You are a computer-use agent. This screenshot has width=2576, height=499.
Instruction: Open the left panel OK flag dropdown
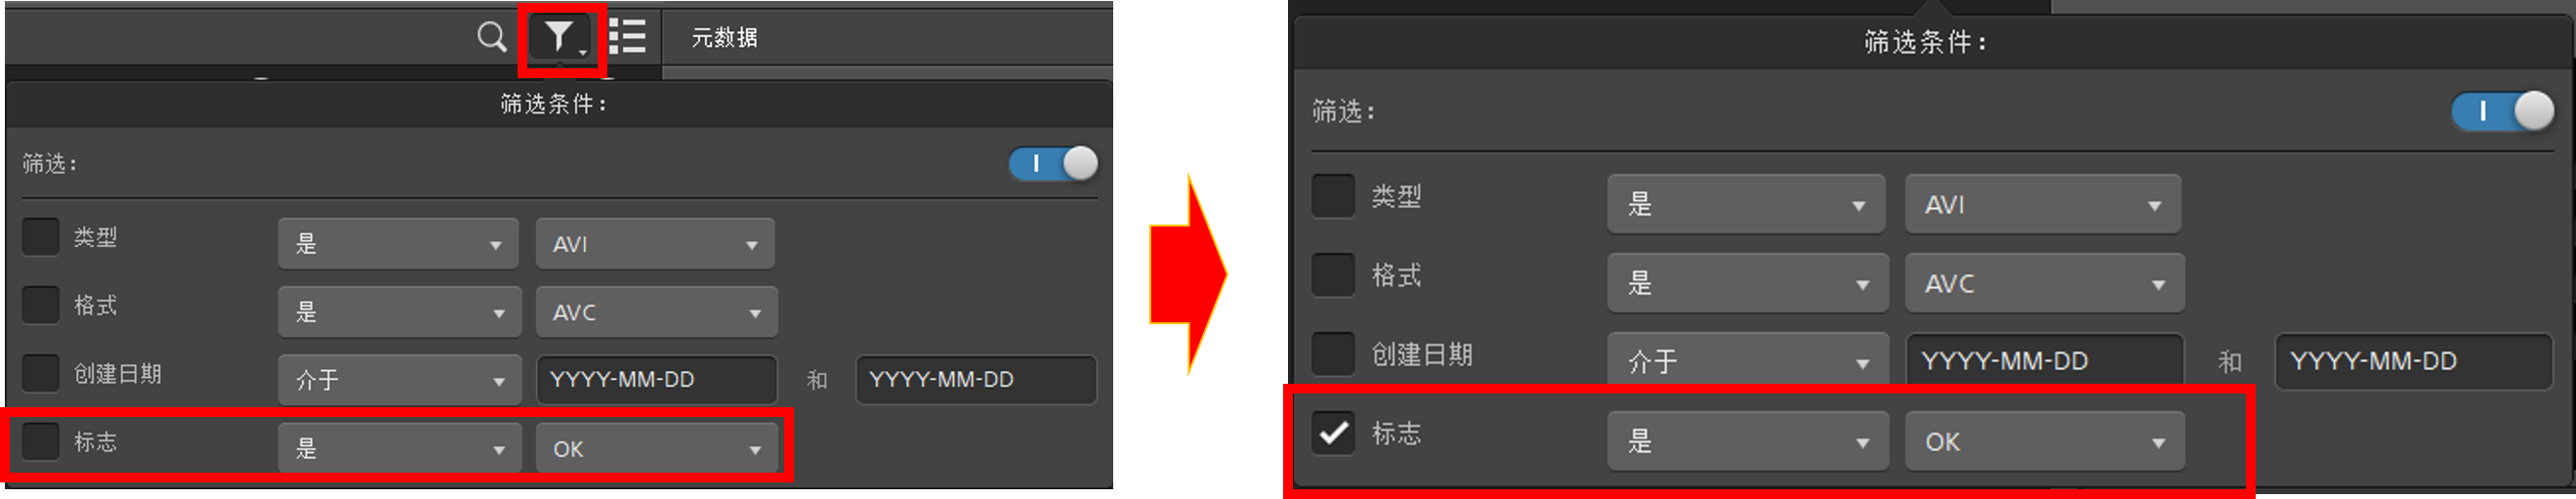pyautogui.click(x=657, y=449)
